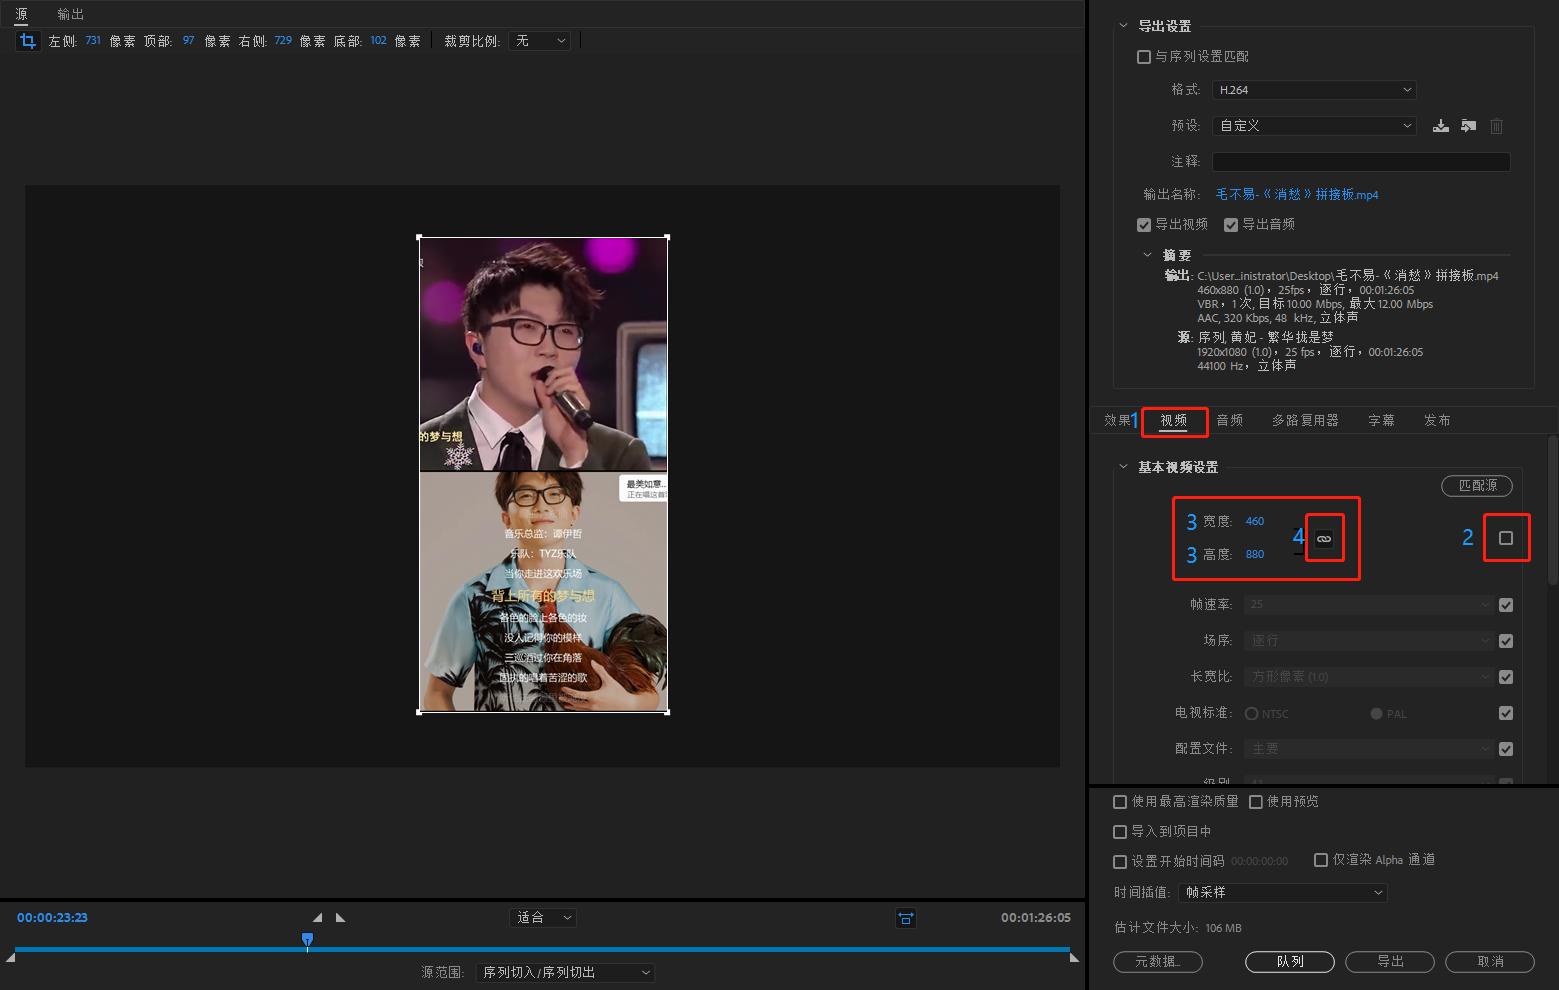Open the 源范围 dropdown
This screenshot has width=1559, height=990.
pyautogui.click(x=565, y=971)
